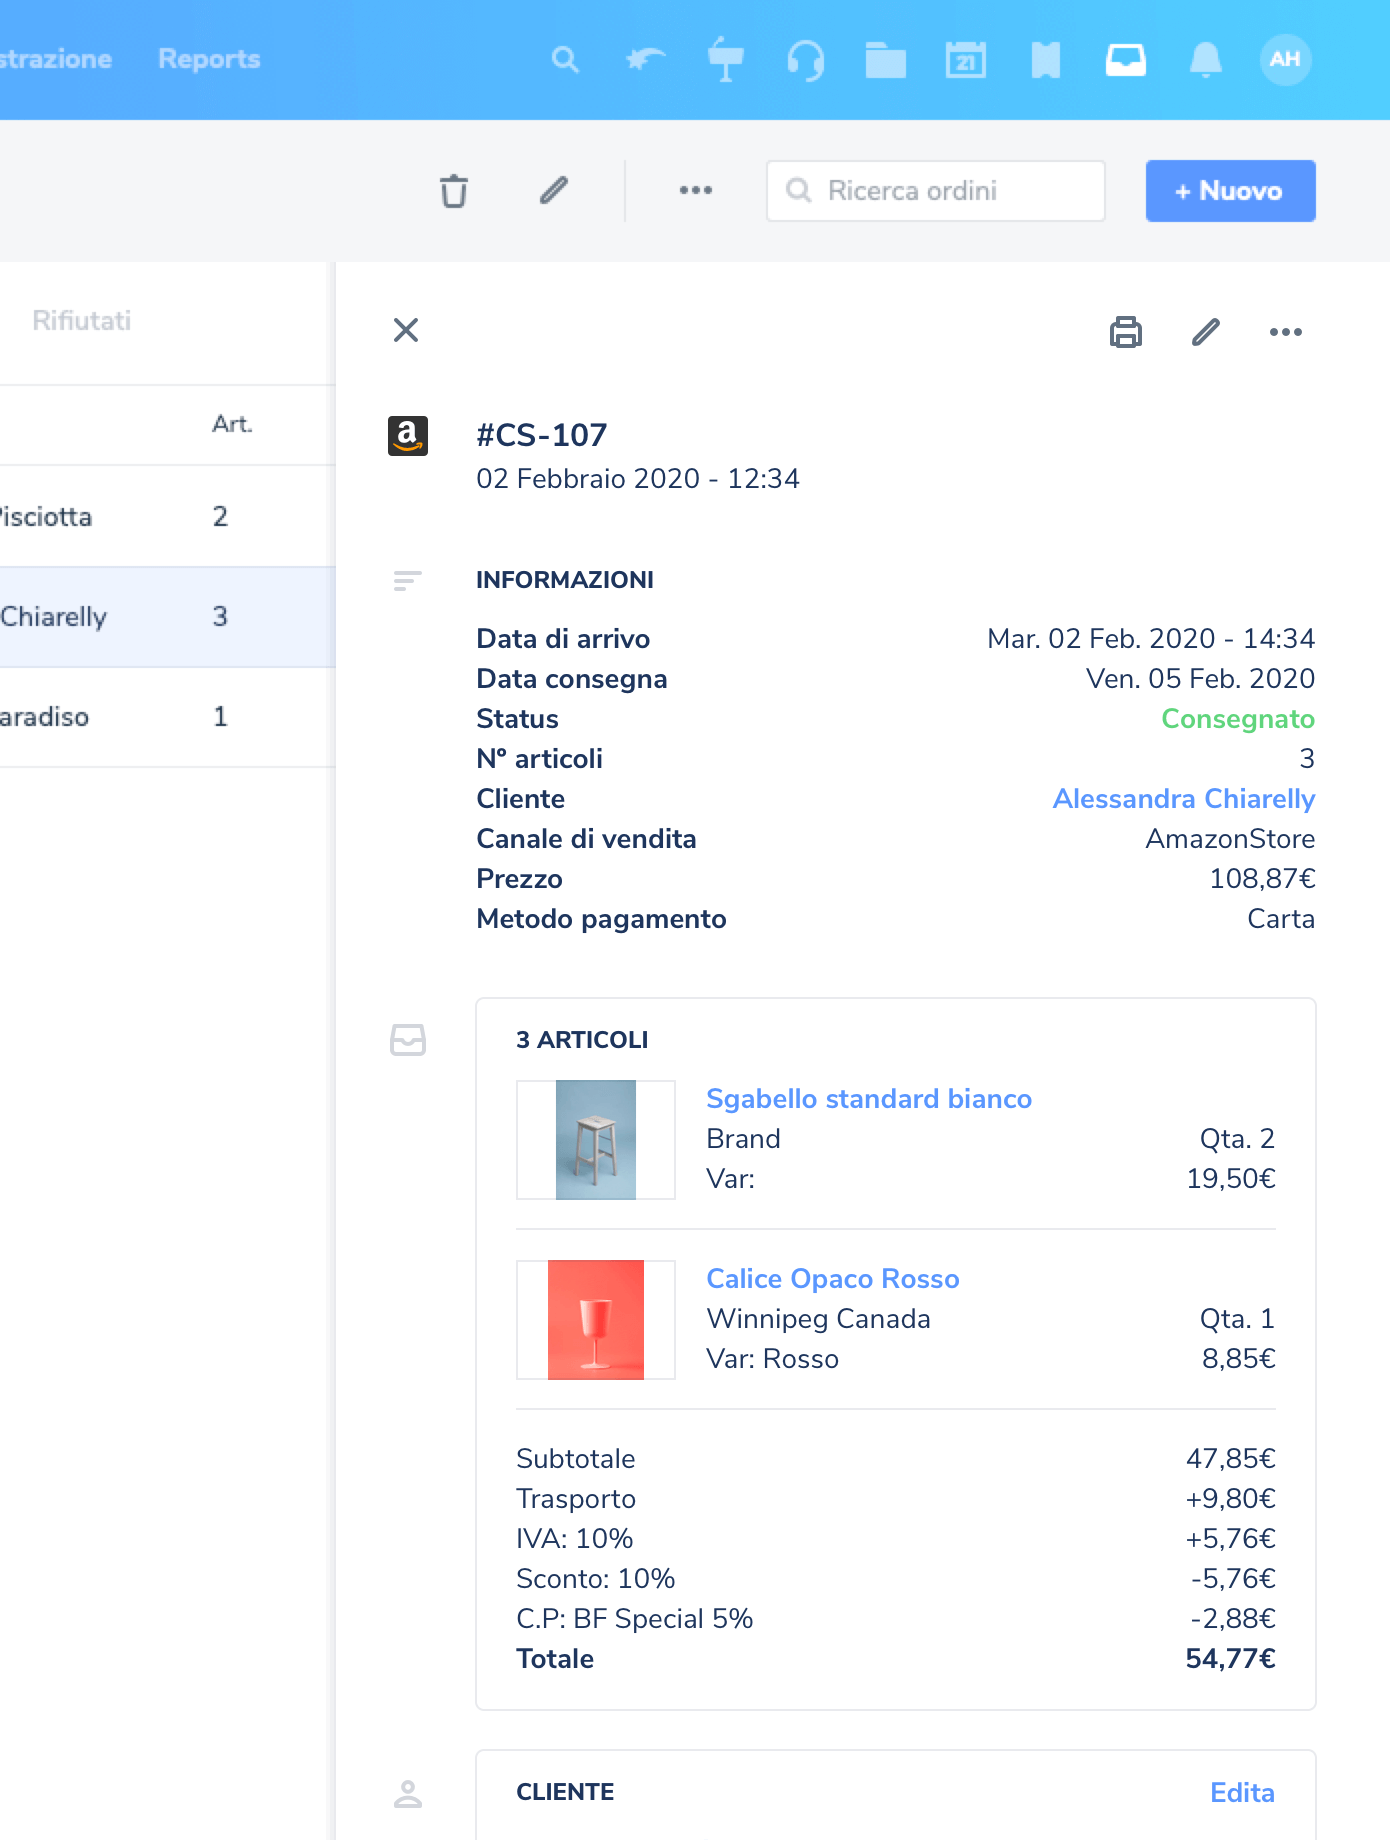
Task: Open the folder icon in the header
Action: pos(885,60)
